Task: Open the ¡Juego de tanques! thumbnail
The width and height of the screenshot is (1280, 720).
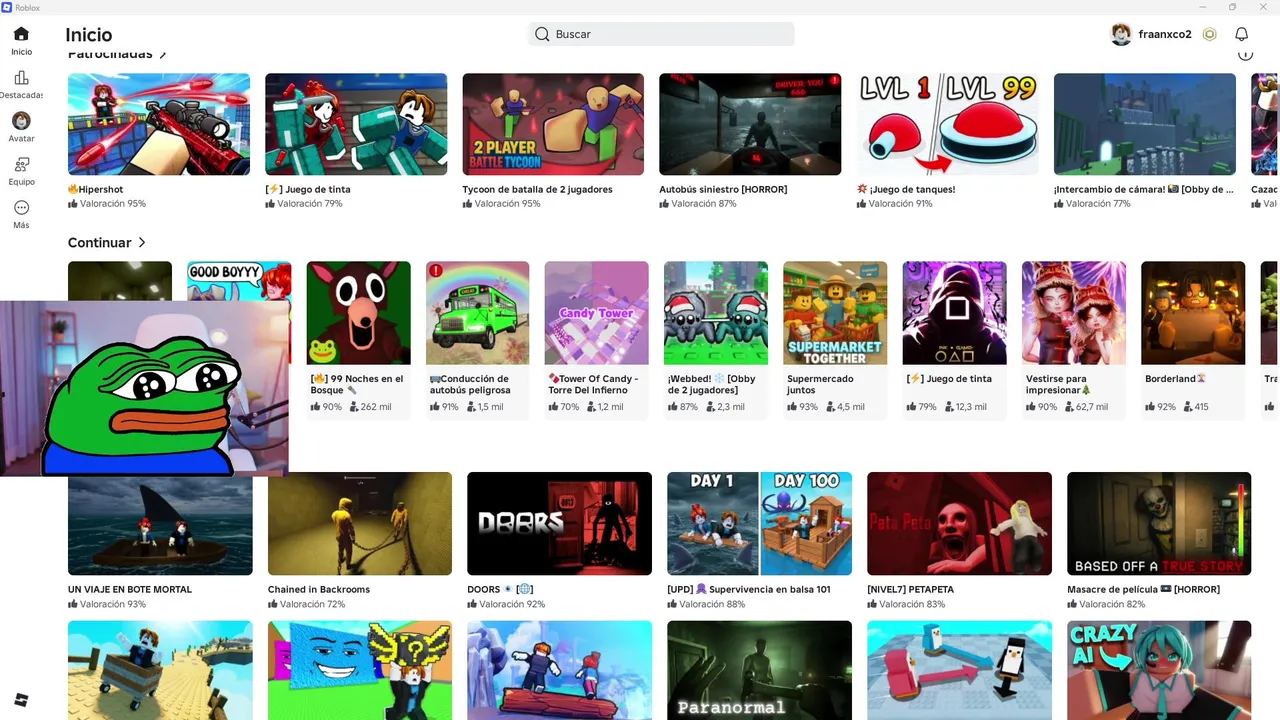Action: pos(947,124)
